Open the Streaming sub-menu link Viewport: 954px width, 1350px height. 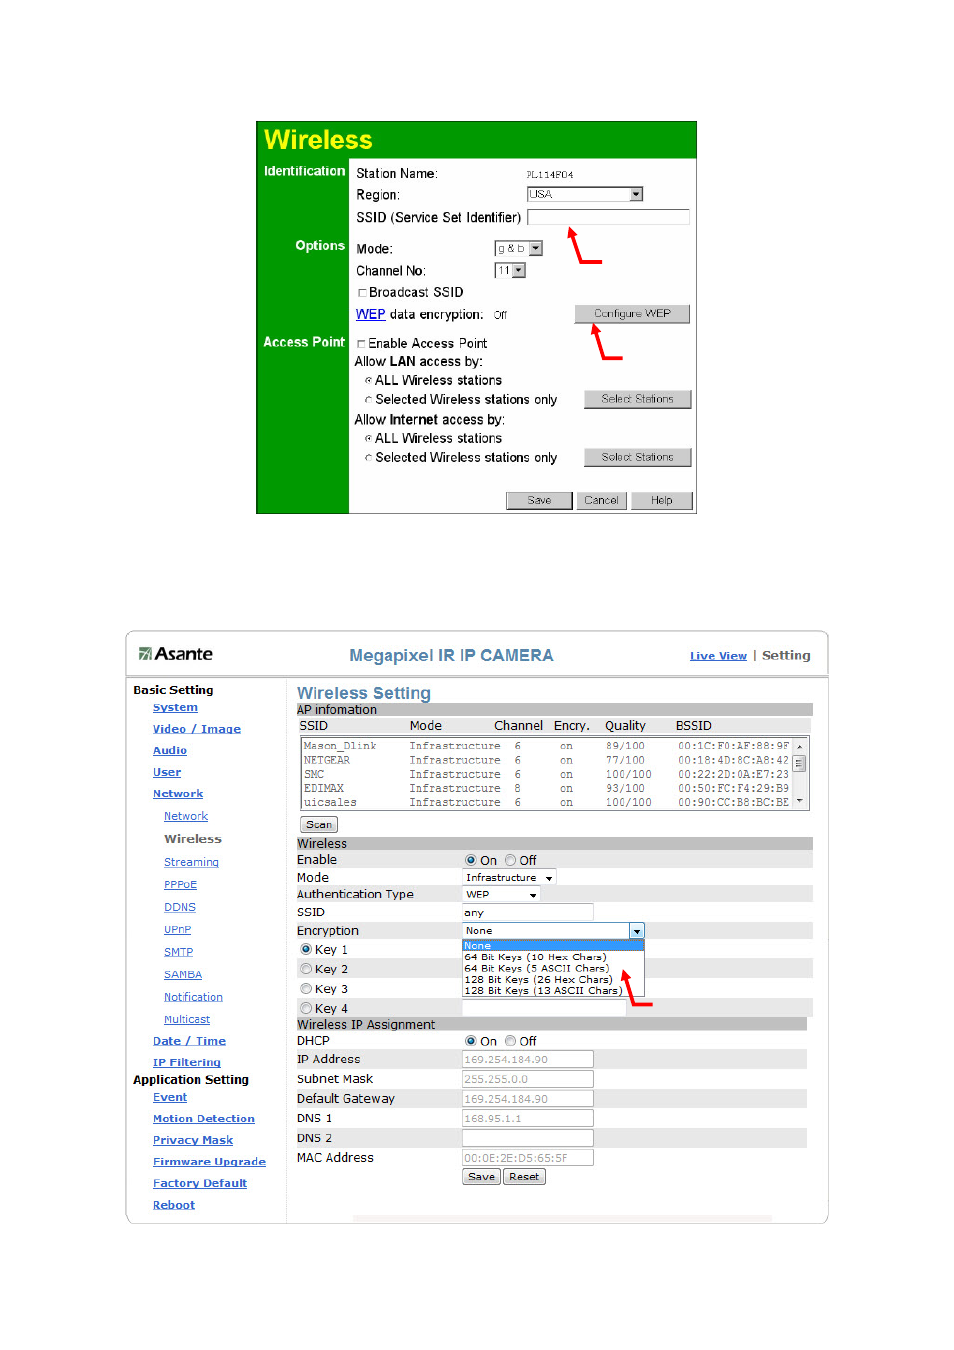pyautogui.click(x=191, y=862)
